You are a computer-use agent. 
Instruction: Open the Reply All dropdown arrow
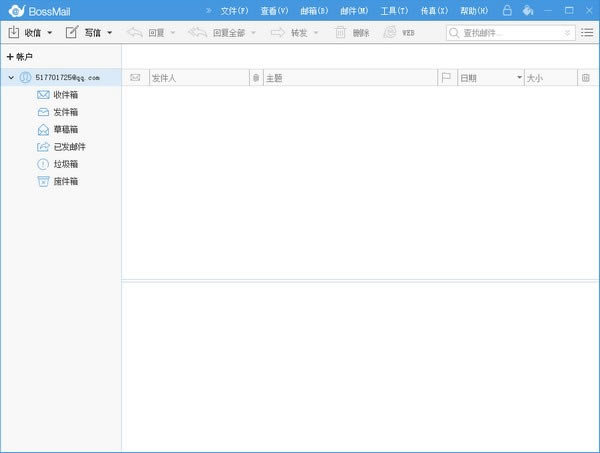pos(253,33)
